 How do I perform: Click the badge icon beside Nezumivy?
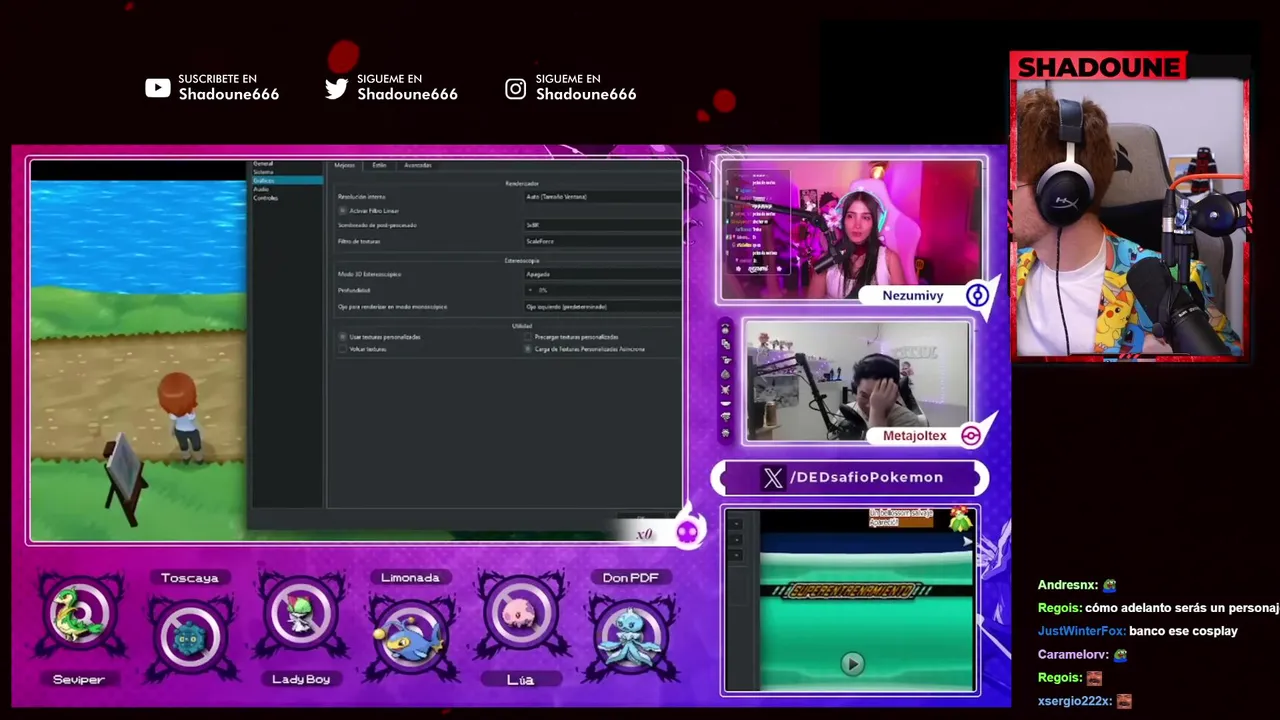[x=976, y=295]
